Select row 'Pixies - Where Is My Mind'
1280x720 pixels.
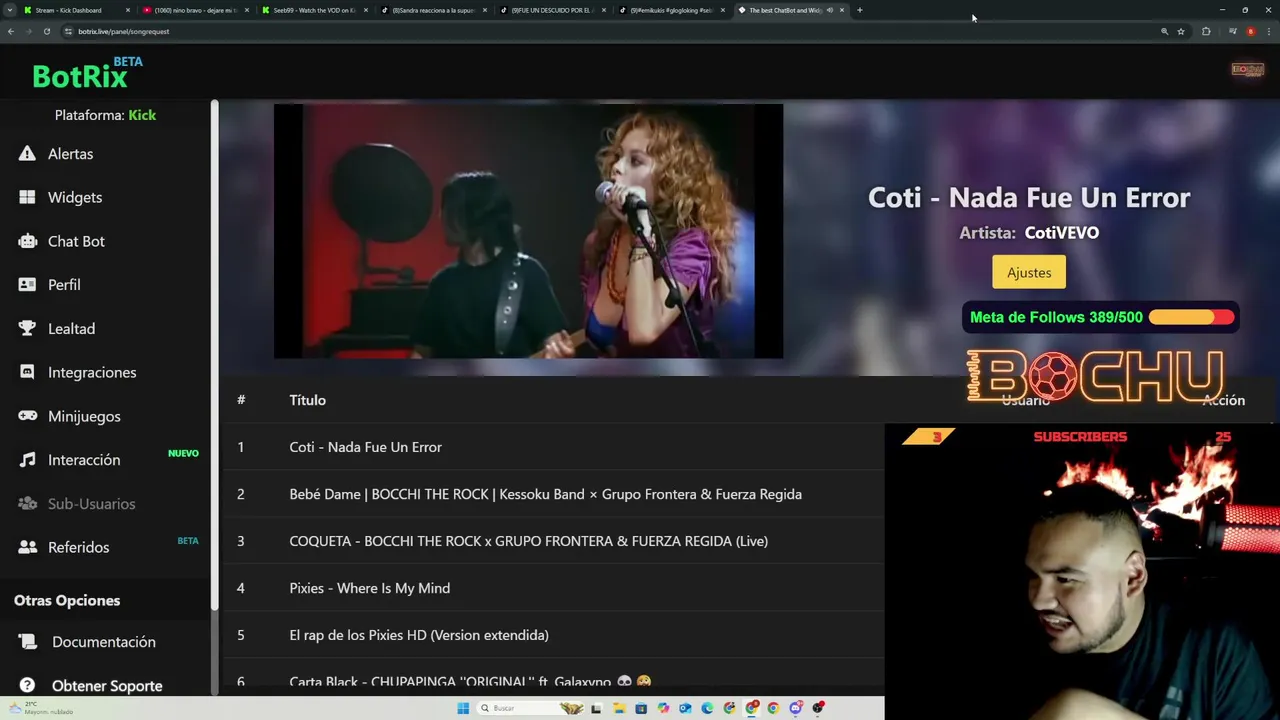[553, 588]
